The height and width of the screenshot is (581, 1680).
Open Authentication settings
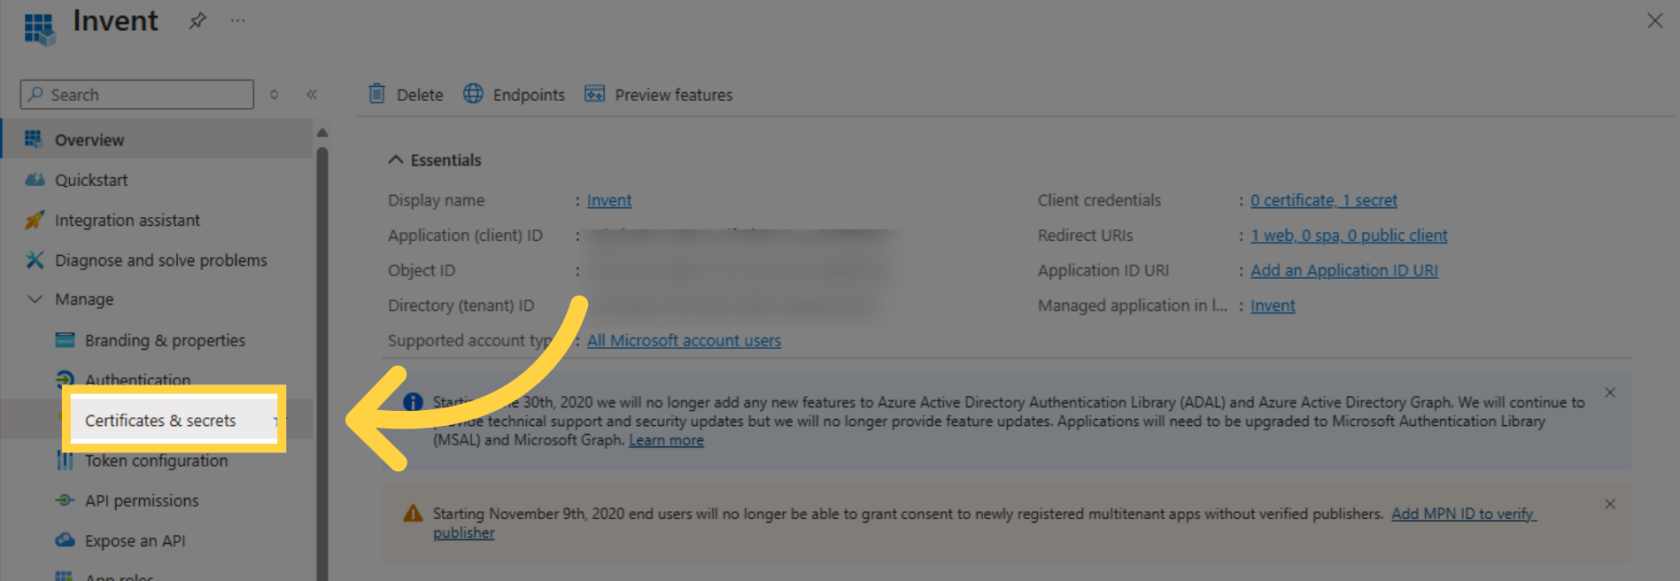coord(138,380)
